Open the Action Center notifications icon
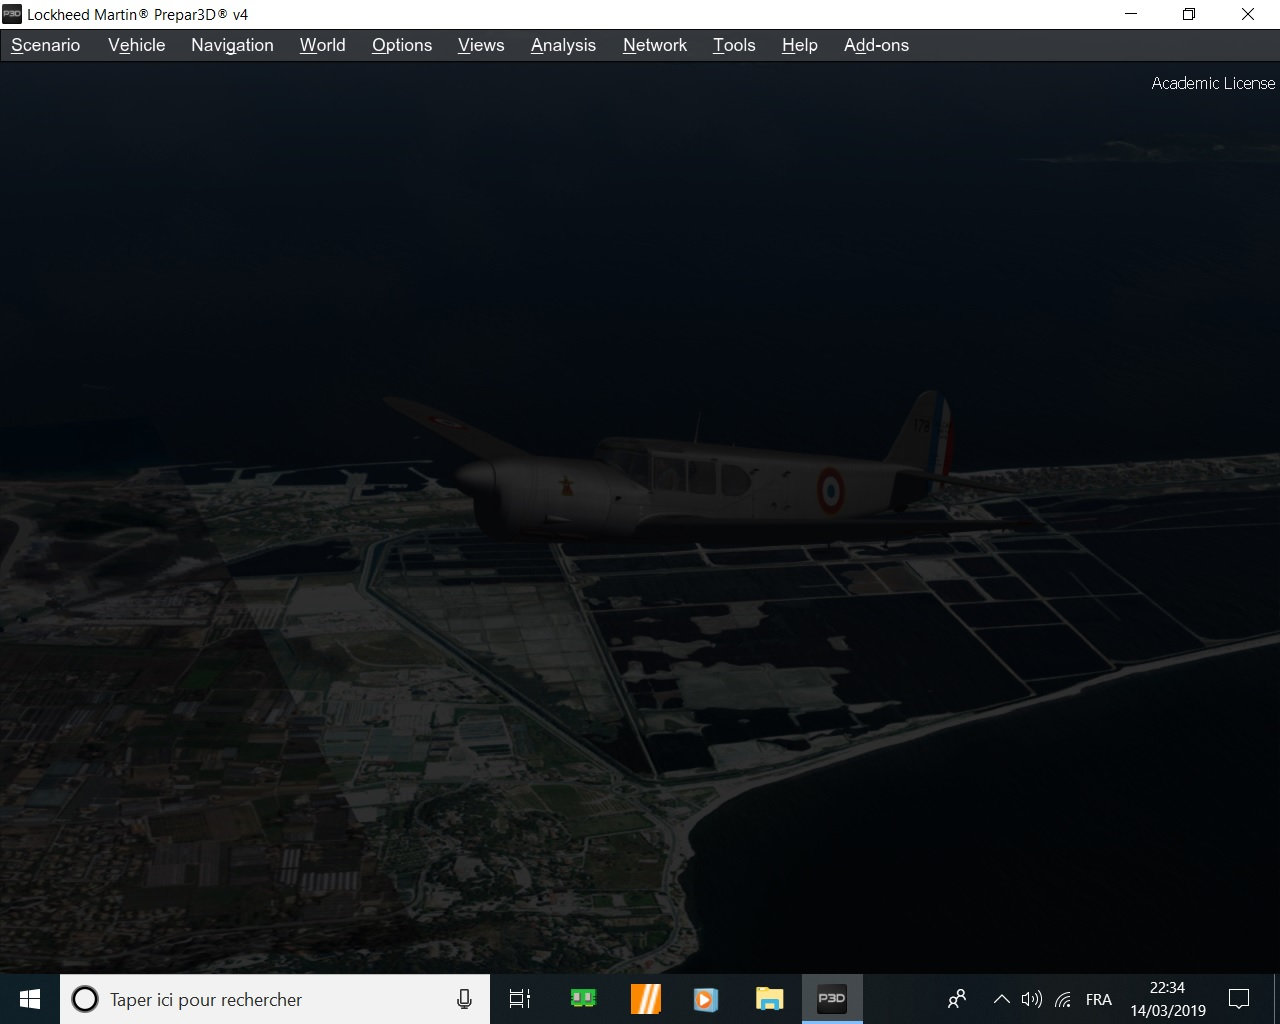 tap(1239, 999)
